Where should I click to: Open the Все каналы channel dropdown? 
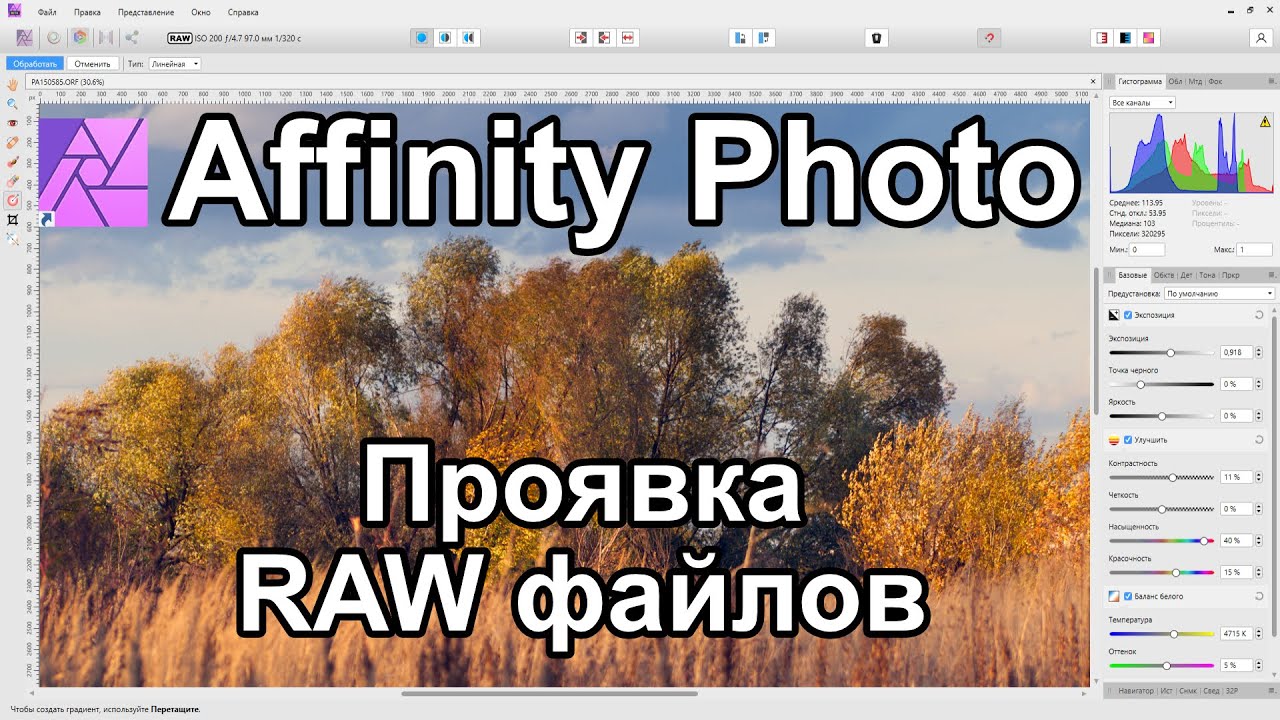1142,103
